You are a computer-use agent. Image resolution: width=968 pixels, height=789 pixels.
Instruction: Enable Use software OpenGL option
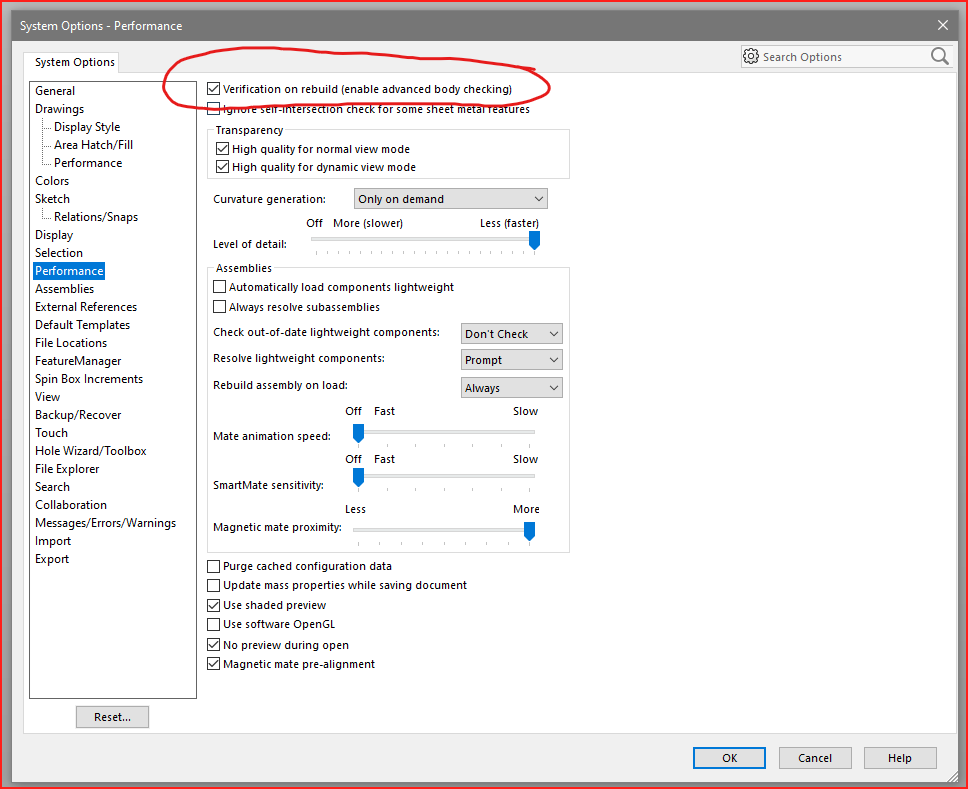pos(214,625)
